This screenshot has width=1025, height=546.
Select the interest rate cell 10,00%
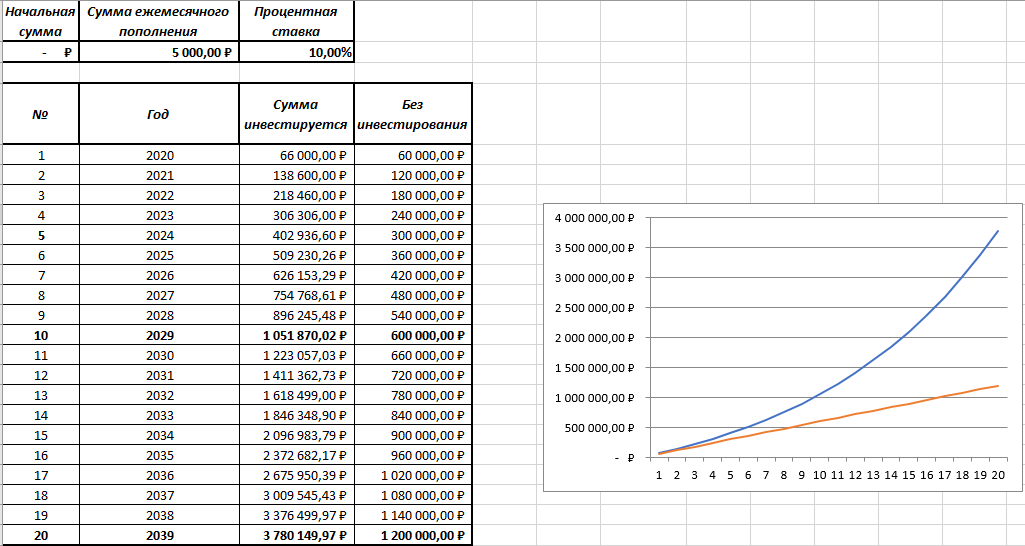click(x=296, y=52)
